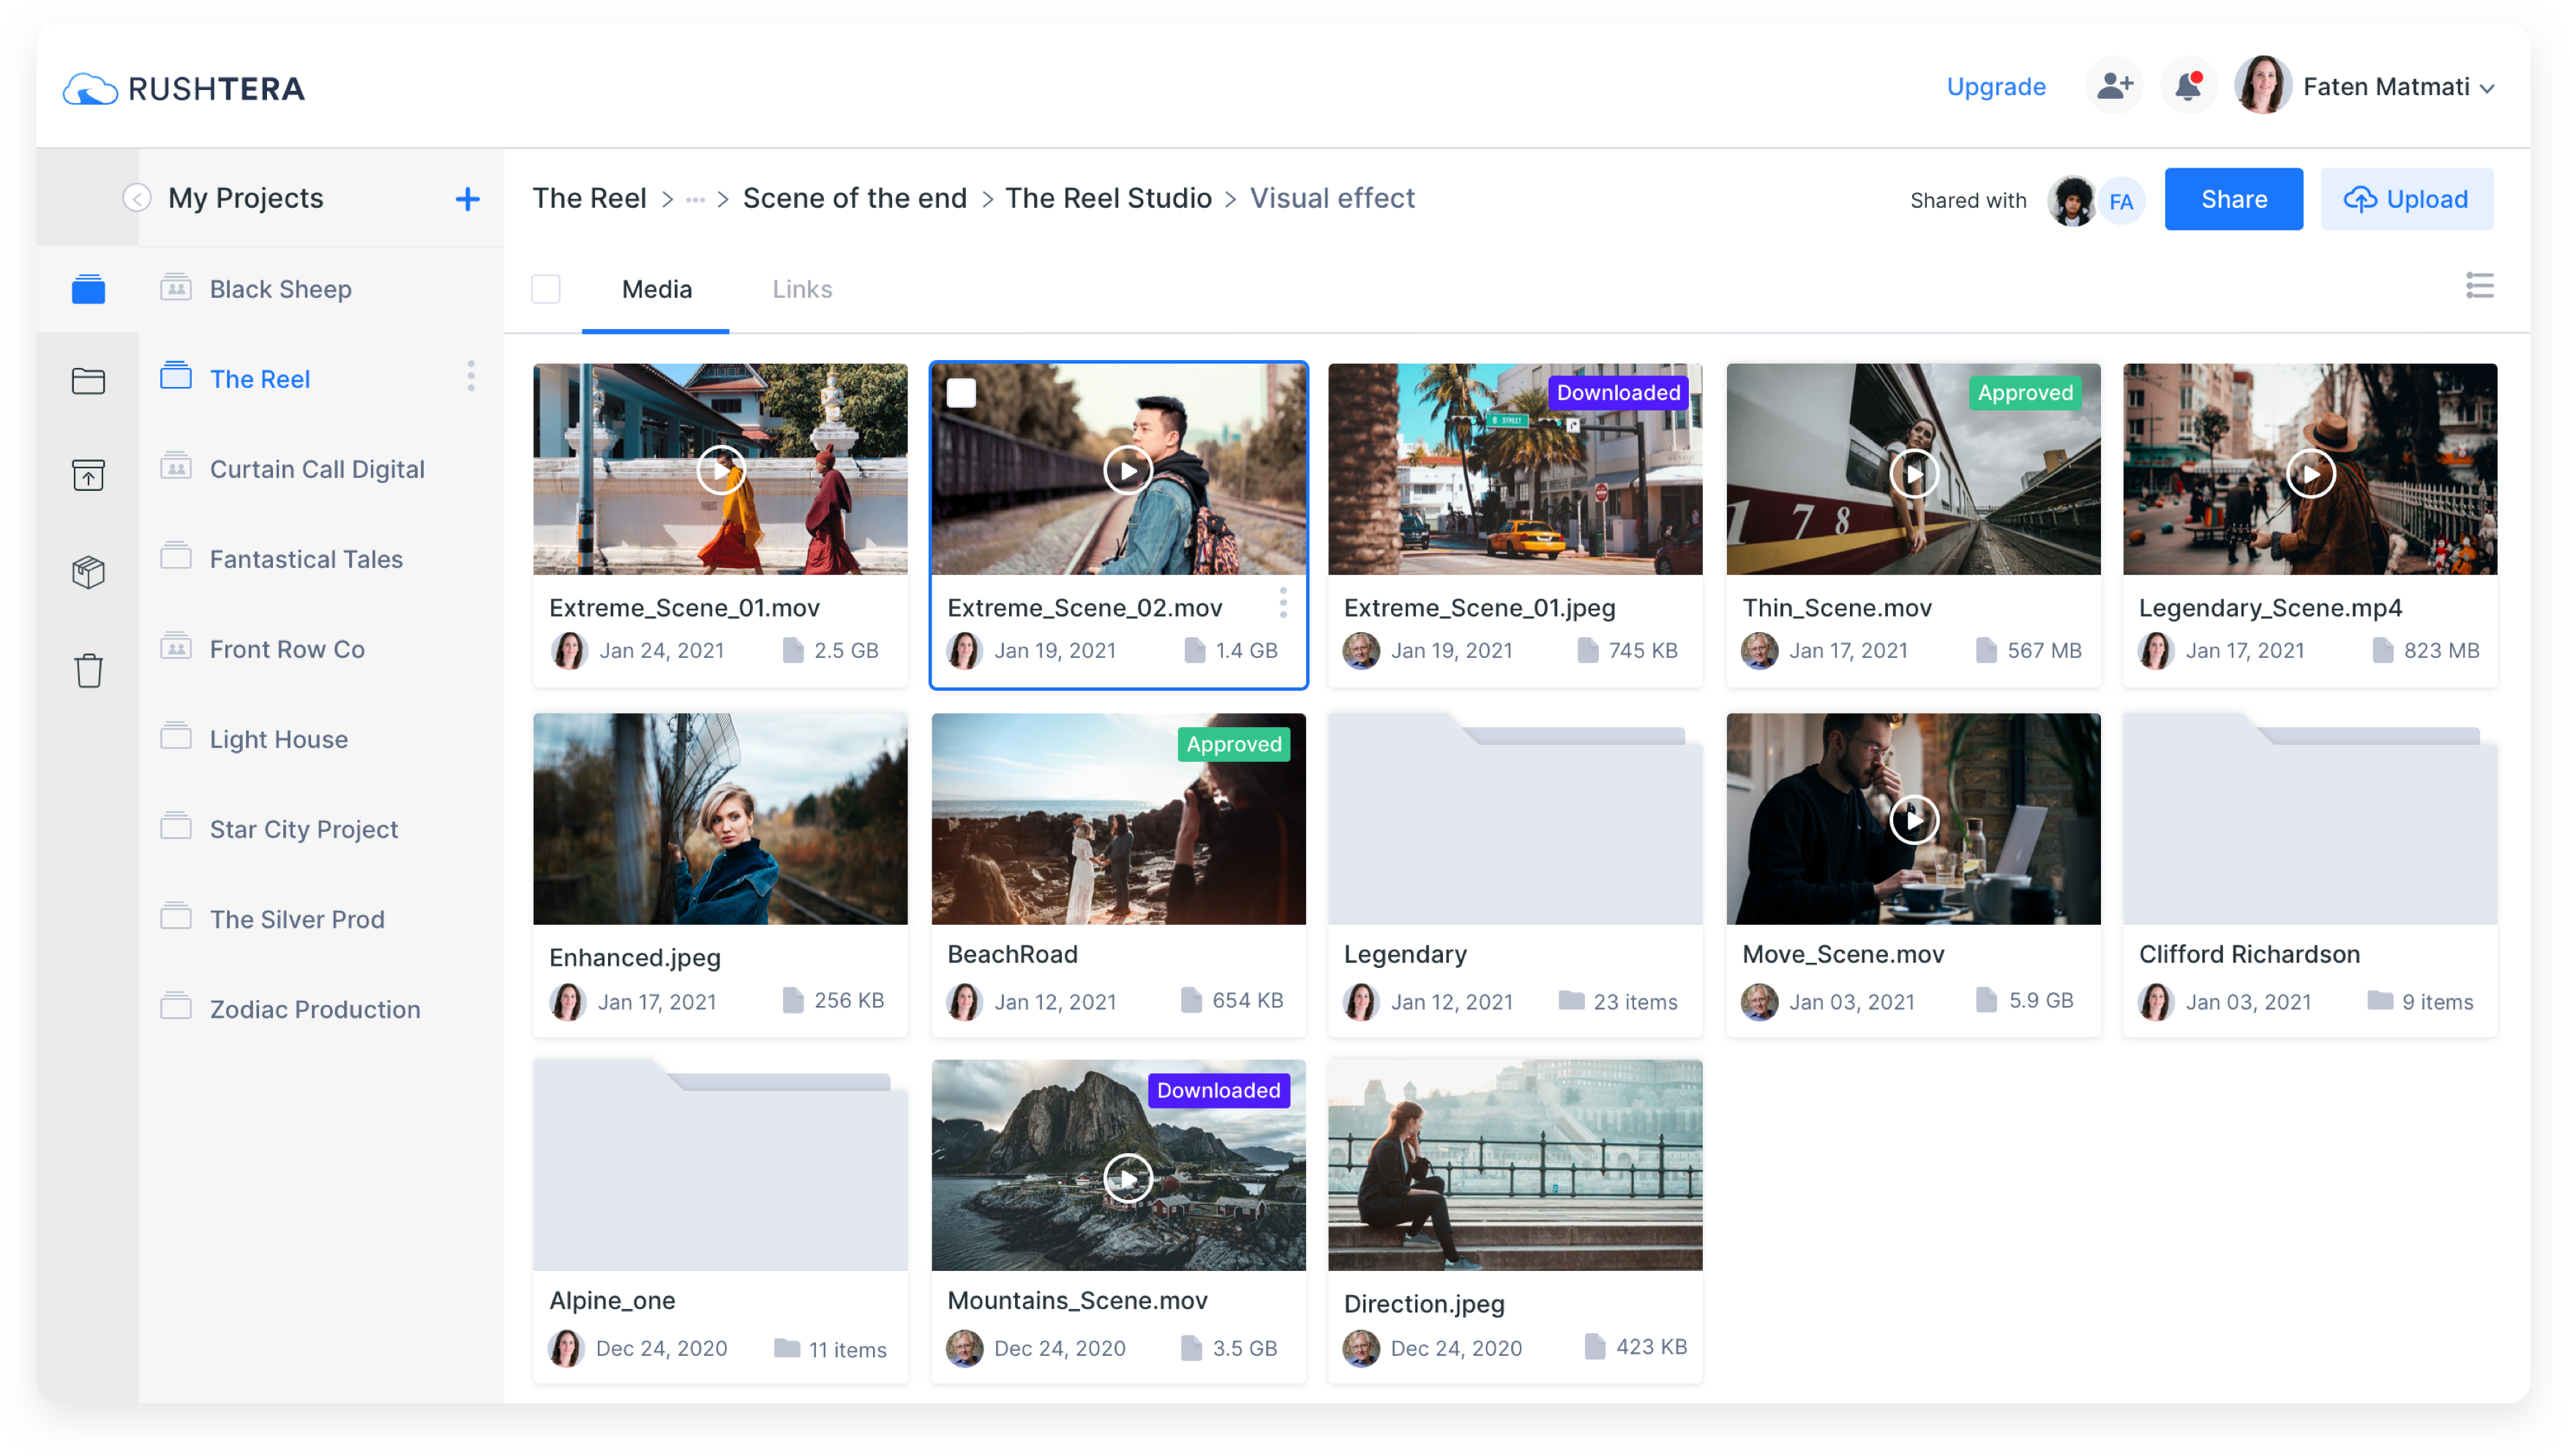This screenshot has height=1456, width=2570.
Task: Select the Media tab
Action: 656,289
